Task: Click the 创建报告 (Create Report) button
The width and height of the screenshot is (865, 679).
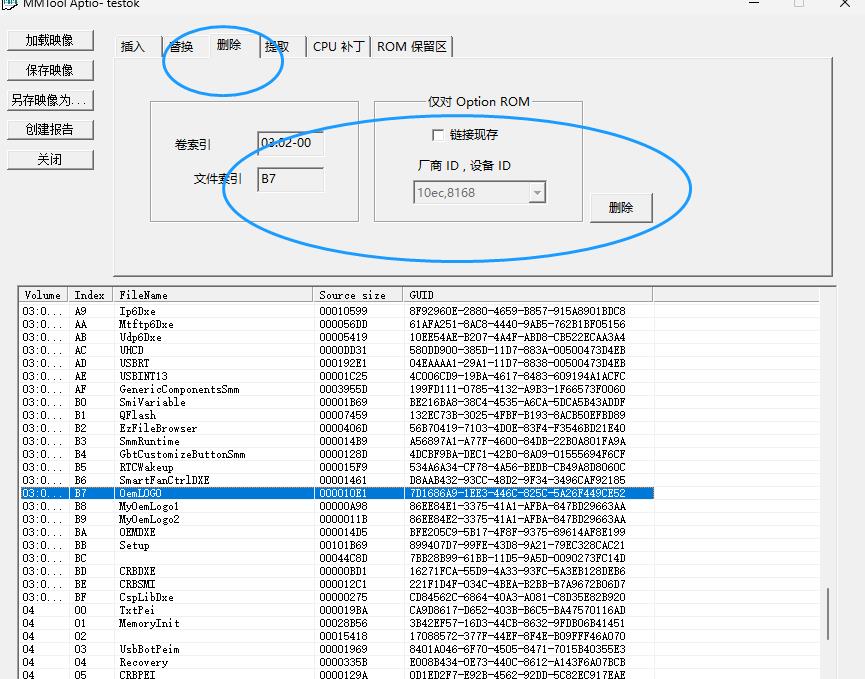Action: point(50,130)
